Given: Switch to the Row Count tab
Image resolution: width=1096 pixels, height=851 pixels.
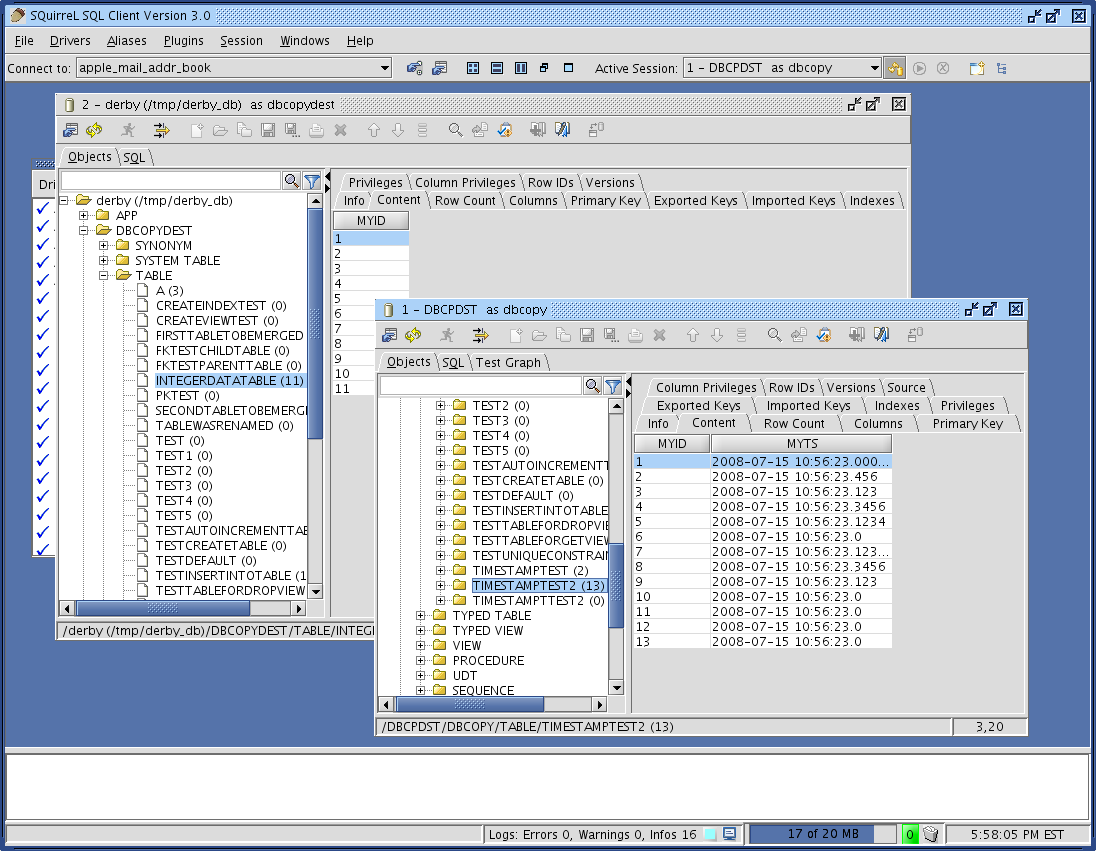Looking at the screenshot, I should pos(796,423).
